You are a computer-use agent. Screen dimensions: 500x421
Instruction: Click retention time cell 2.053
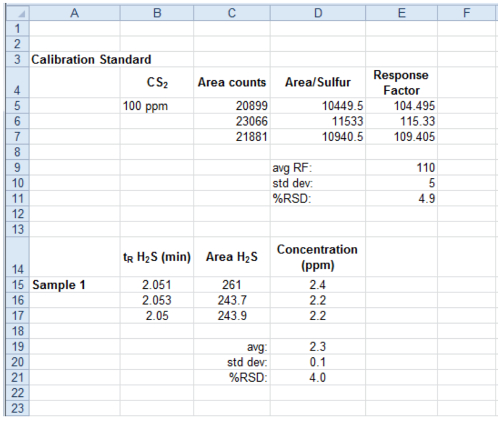click(x=157, y=300)
